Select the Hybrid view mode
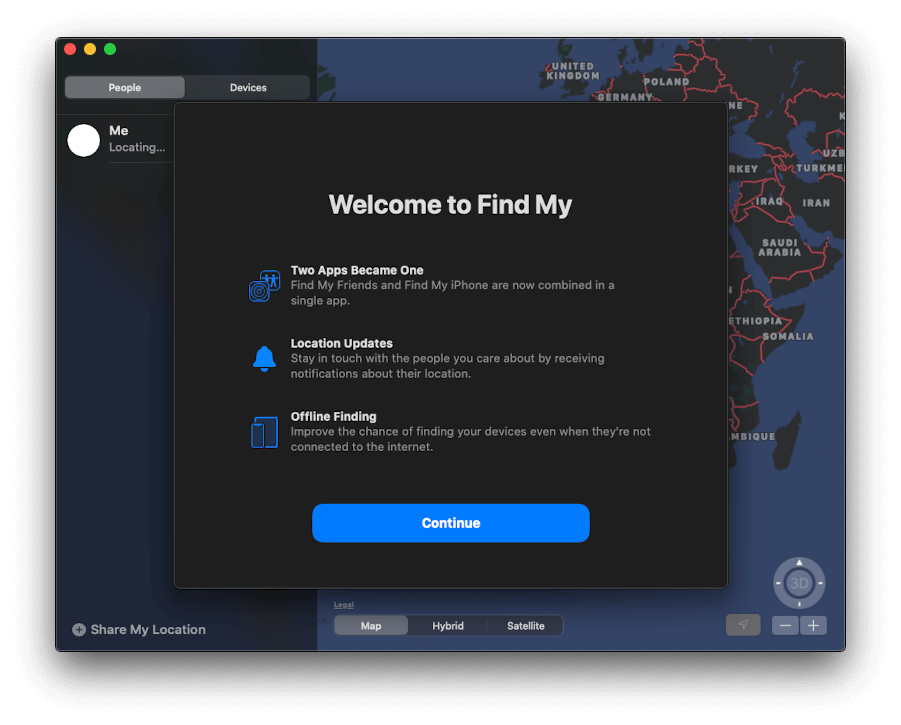901x725 pixels. click(448, 626)
